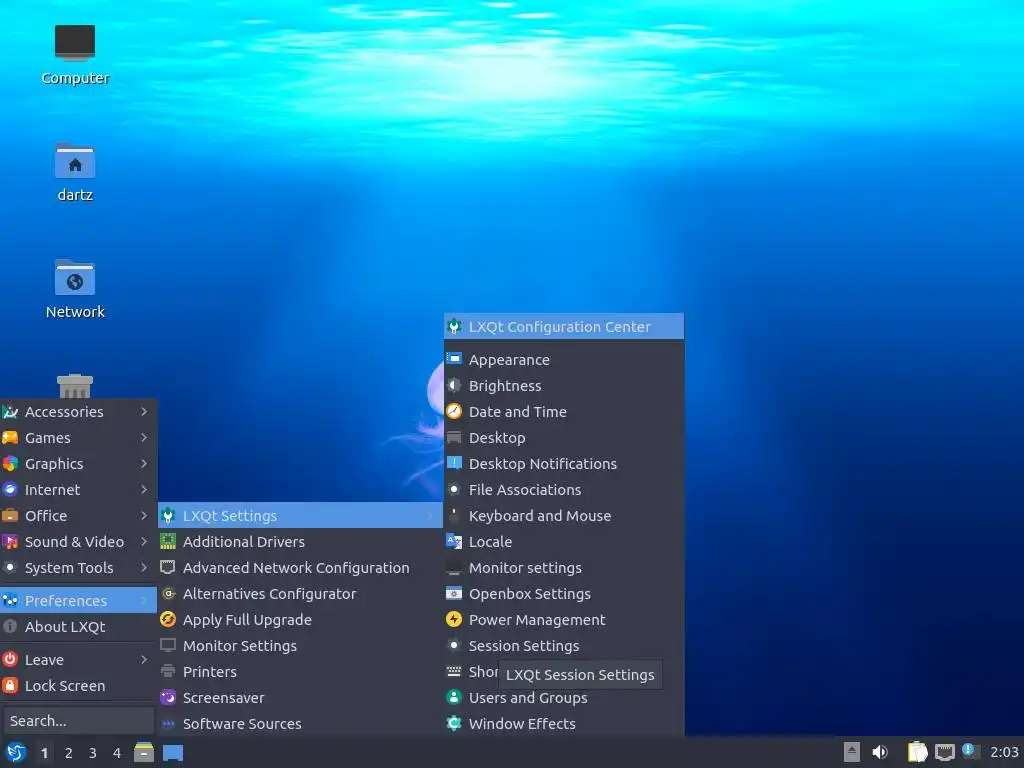Select the LXQt Settings menu entry
Viewport: 1024px width, 768px height.
(300, 515)
